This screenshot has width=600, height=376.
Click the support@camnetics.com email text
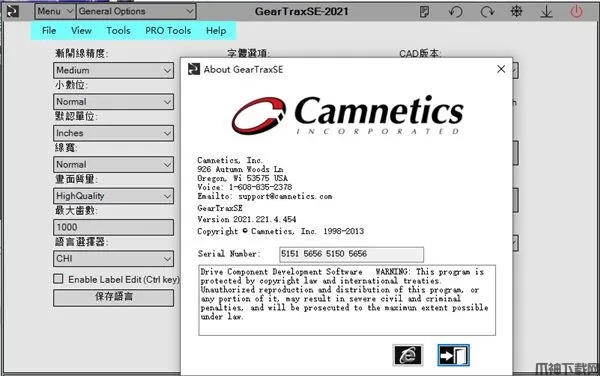point(285,197)
